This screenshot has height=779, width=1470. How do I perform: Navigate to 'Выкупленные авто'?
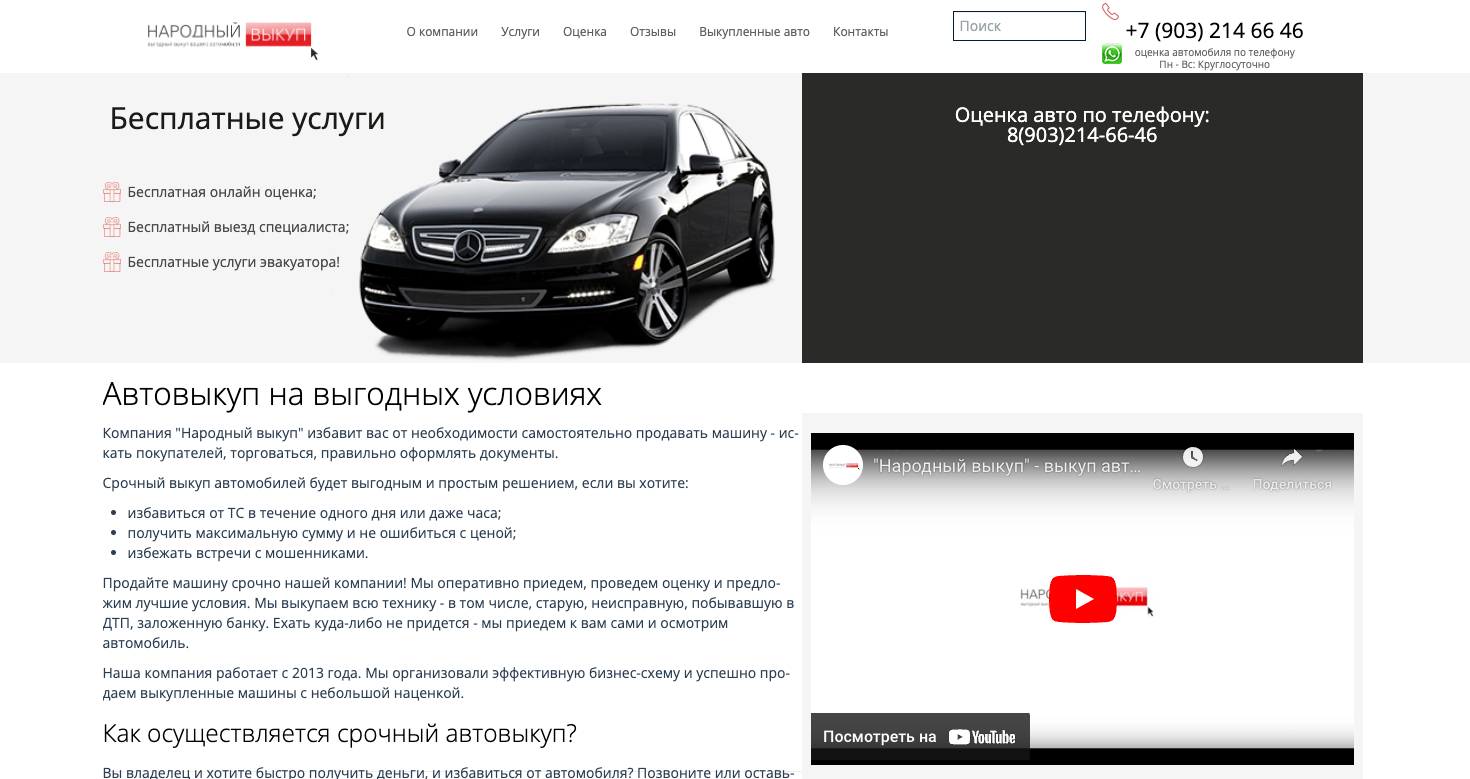point(754,32)
